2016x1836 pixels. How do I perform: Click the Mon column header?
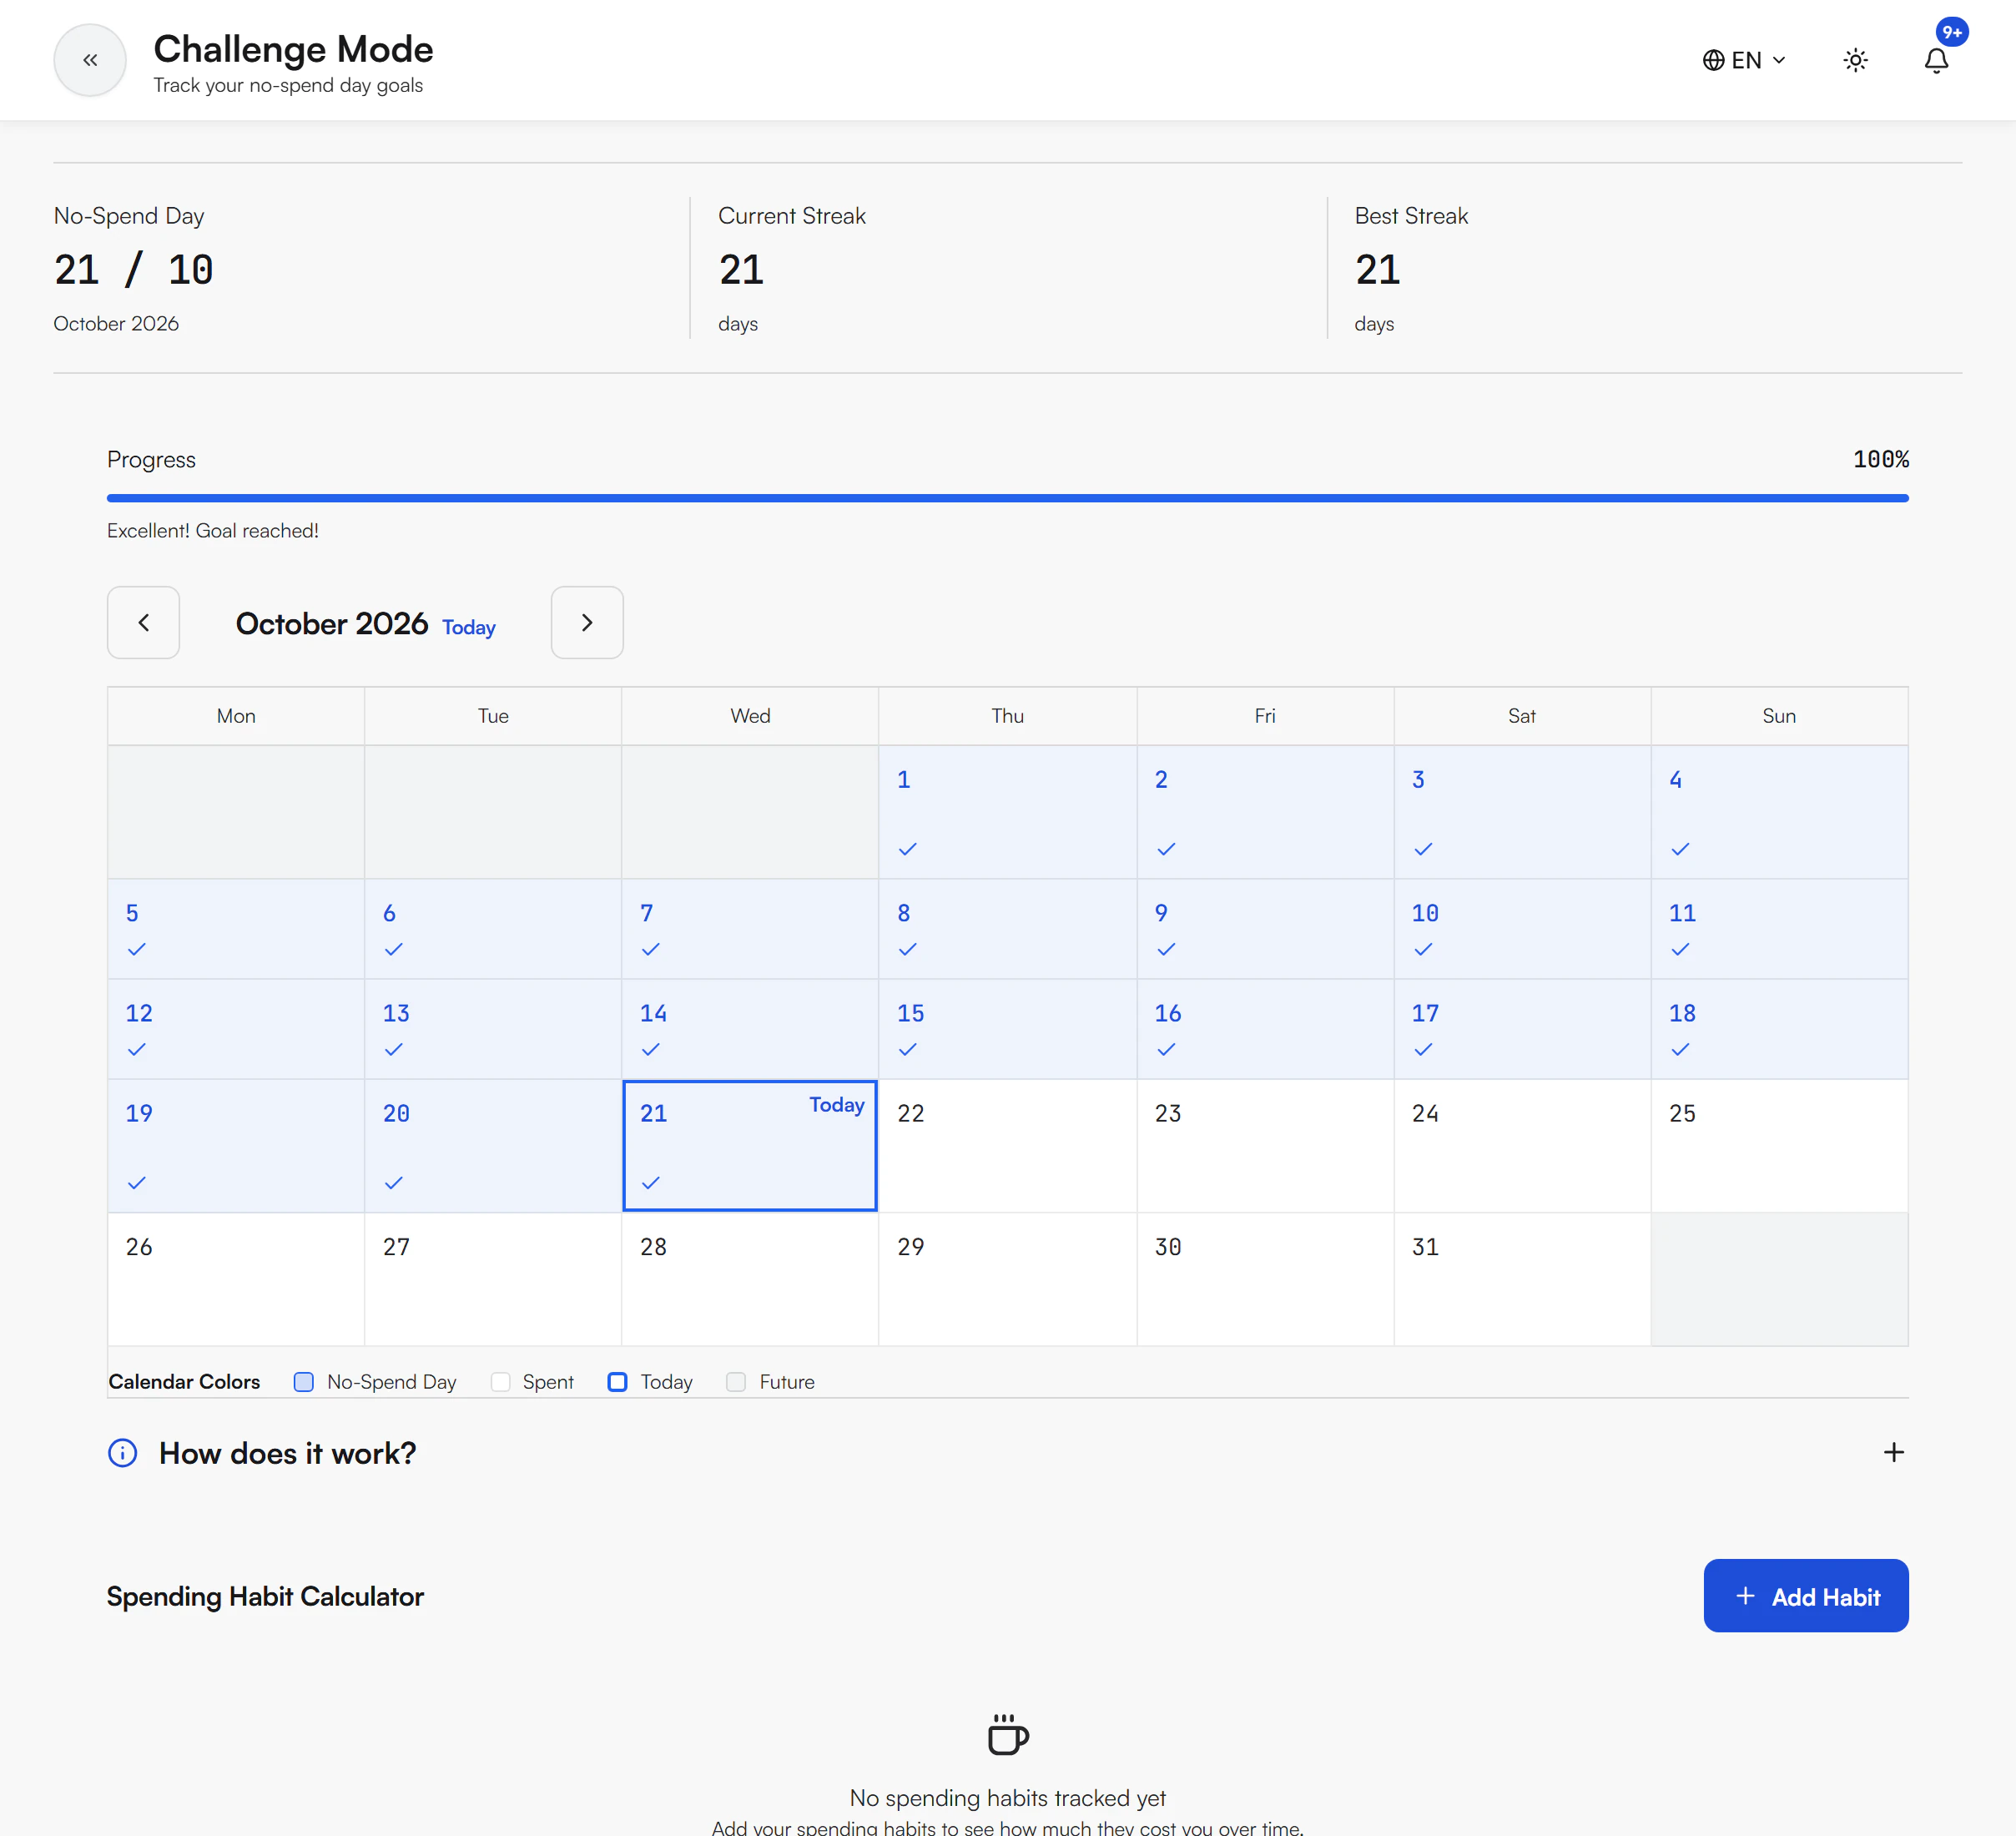click(236, 715)
